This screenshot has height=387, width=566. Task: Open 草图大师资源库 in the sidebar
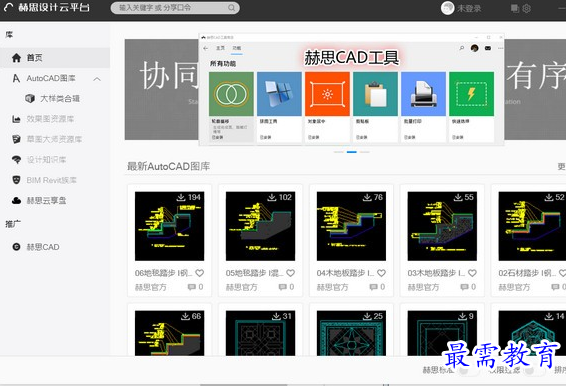55,139
